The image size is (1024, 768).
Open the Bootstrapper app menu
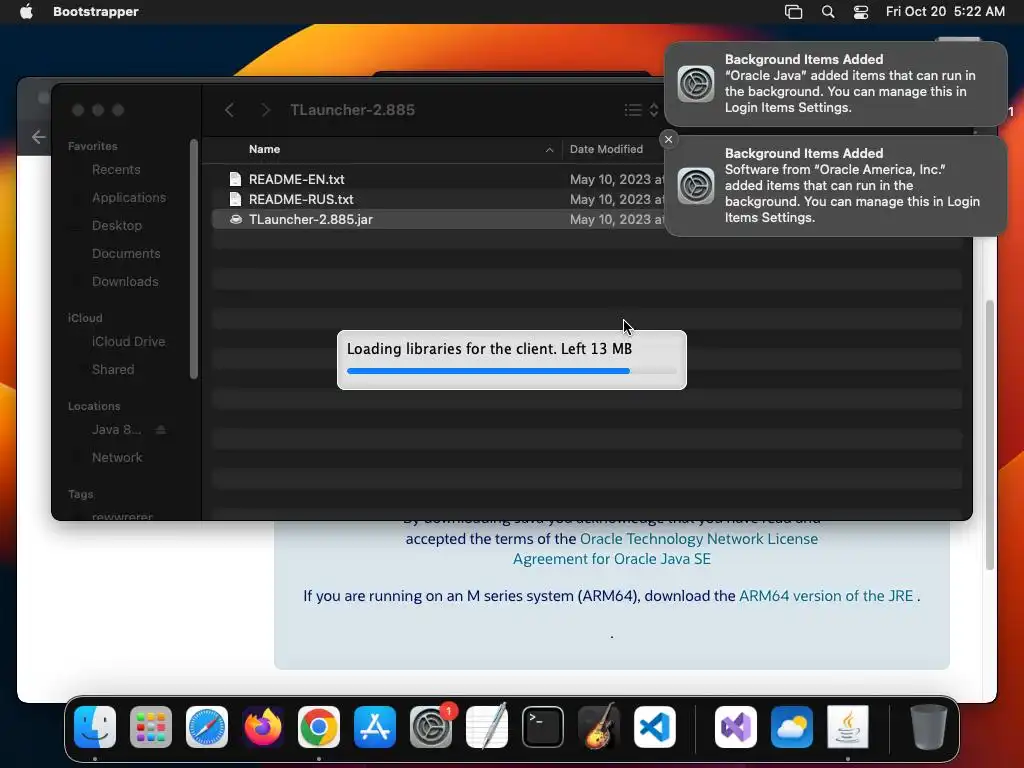[95, 11]
